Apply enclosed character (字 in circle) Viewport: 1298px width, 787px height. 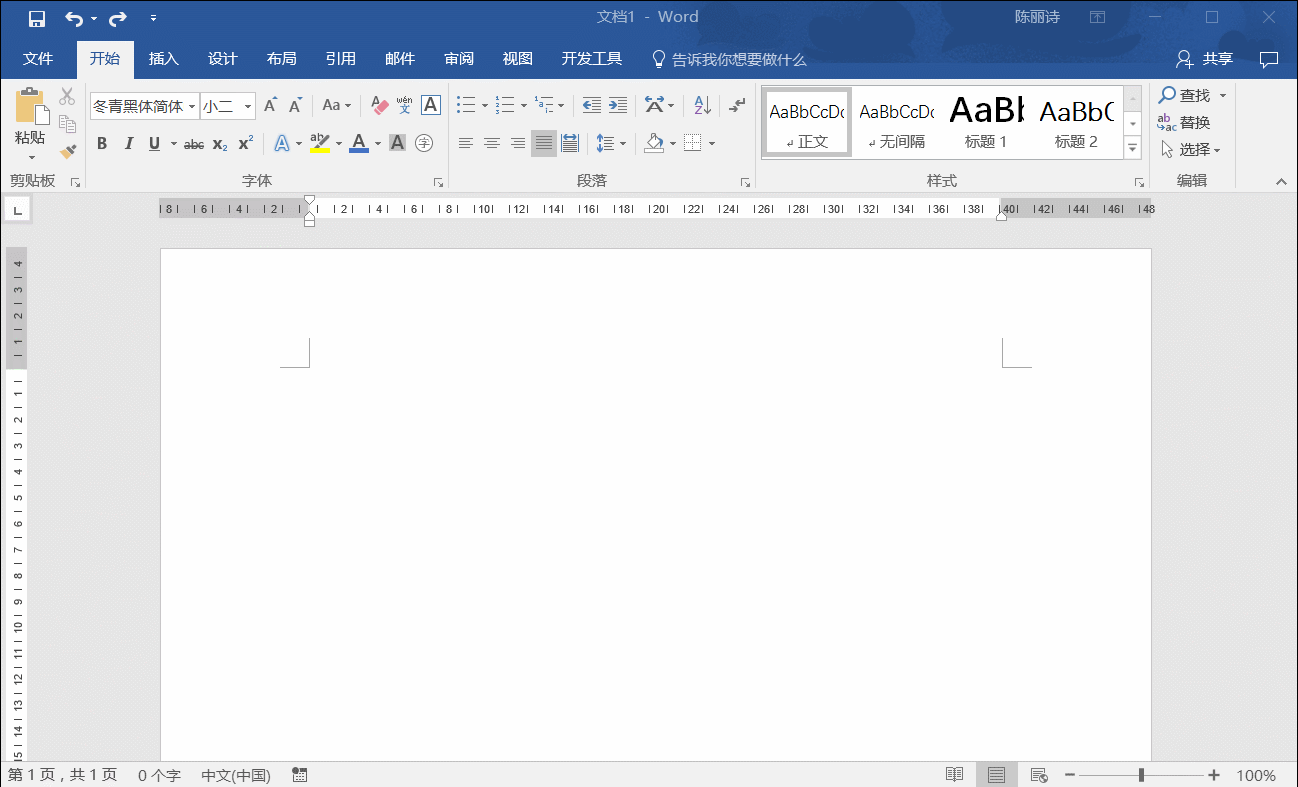424,144
